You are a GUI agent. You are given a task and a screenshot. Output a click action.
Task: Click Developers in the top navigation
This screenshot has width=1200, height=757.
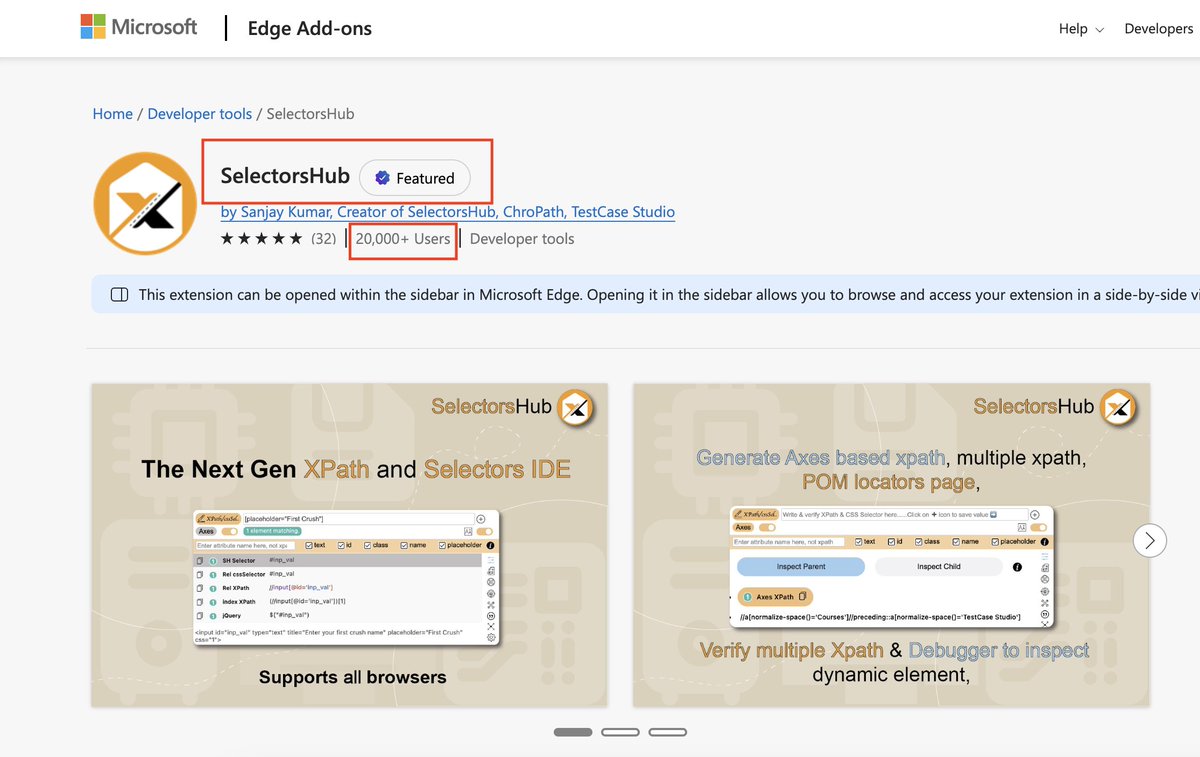click(x=1158, y=29)
